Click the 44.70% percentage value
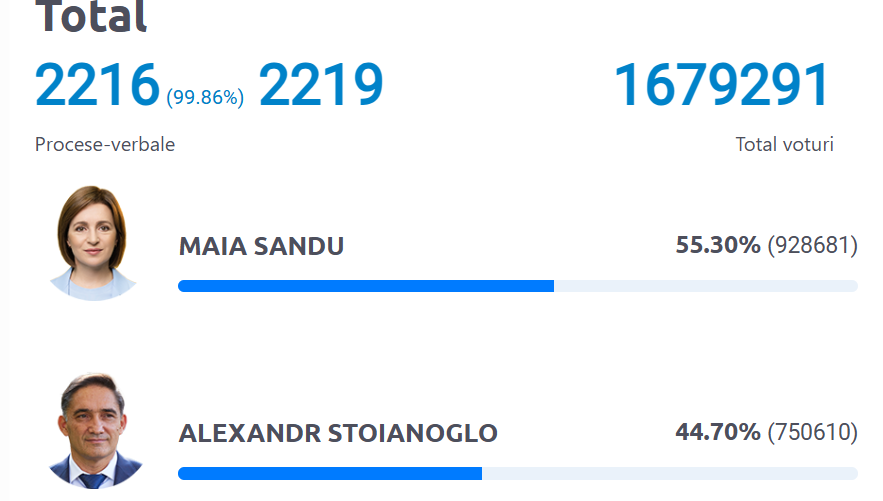 coord(718,433)
